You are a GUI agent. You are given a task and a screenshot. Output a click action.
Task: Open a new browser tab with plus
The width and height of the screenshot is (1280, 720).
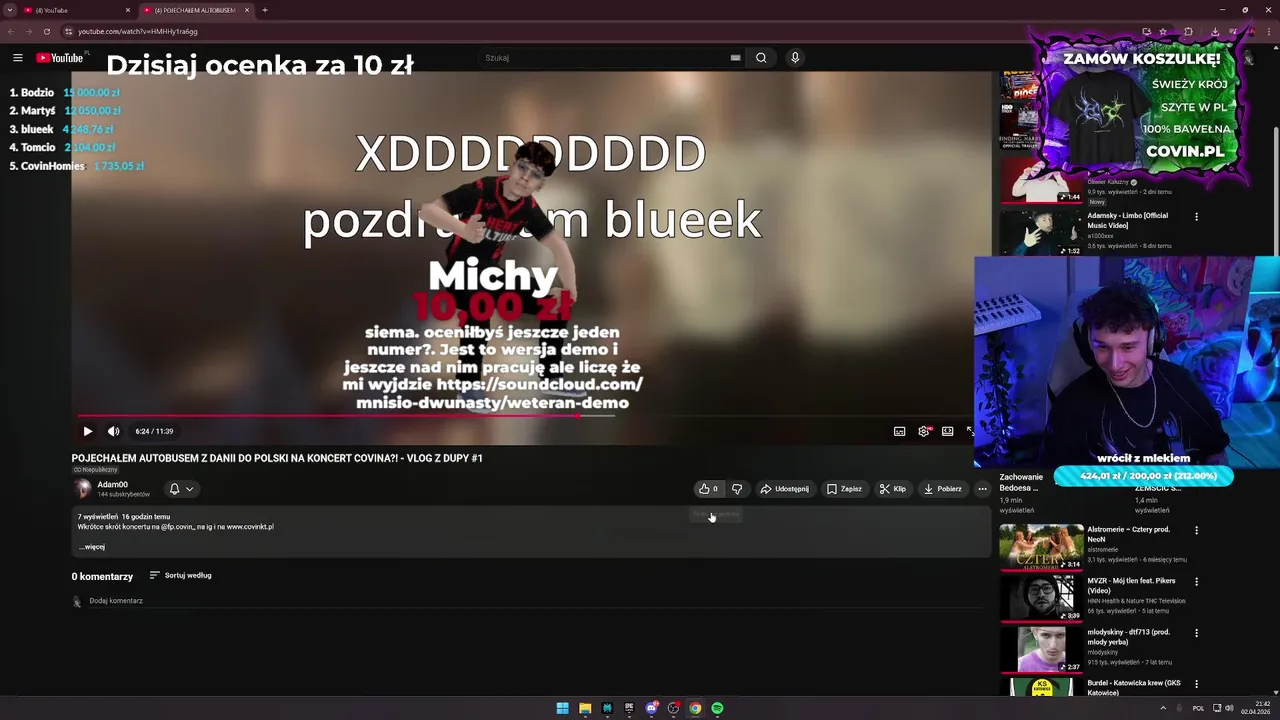pos(264,10)
